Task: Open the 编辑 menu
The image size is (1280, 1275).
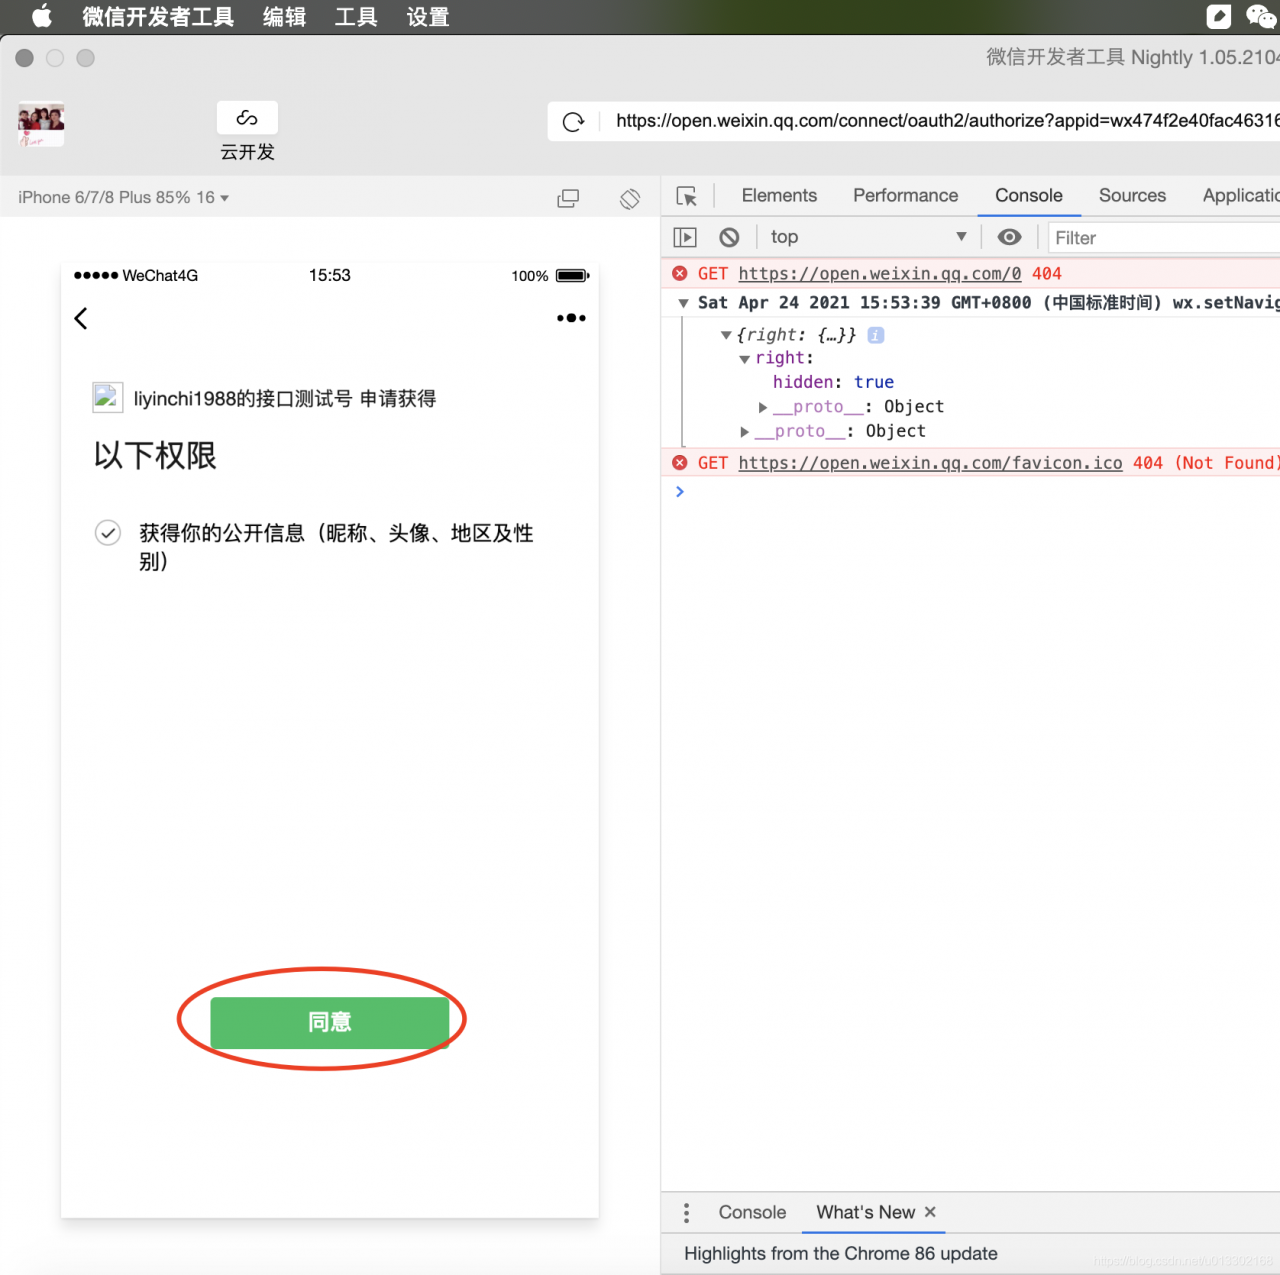Action: pos(284,17)
